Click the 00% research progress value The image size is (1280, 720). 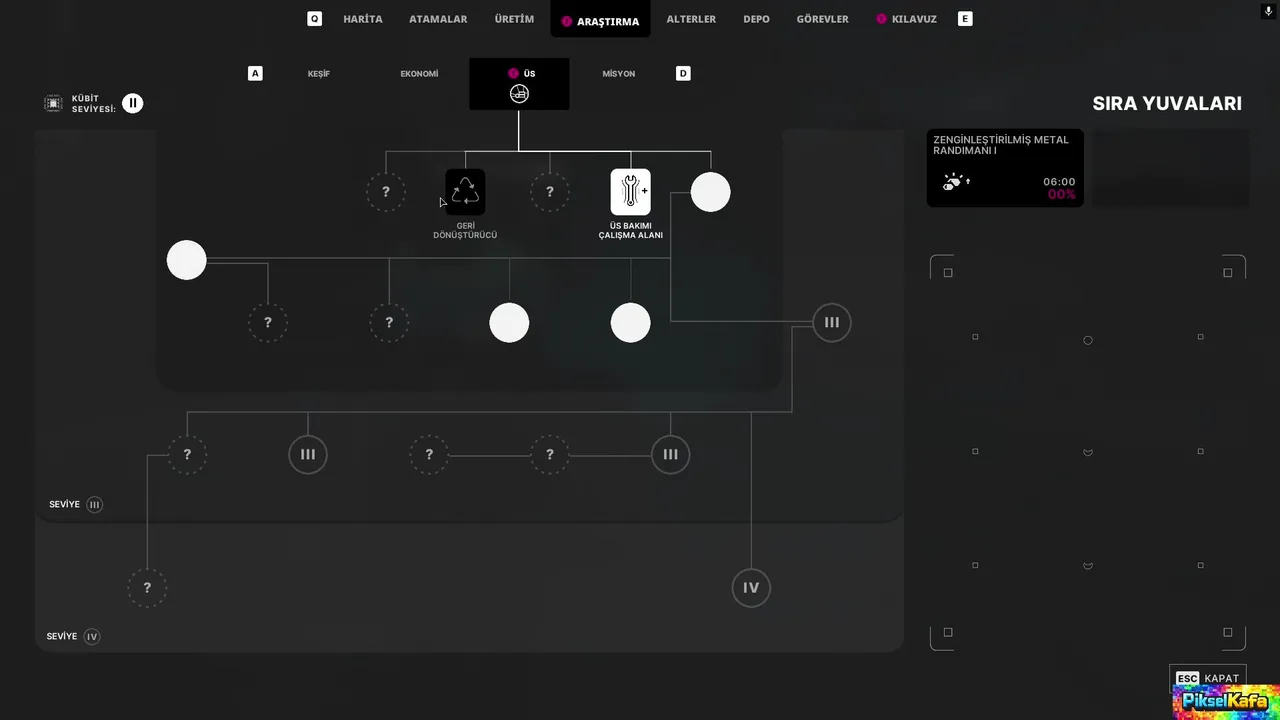[x=1062, y=195]
